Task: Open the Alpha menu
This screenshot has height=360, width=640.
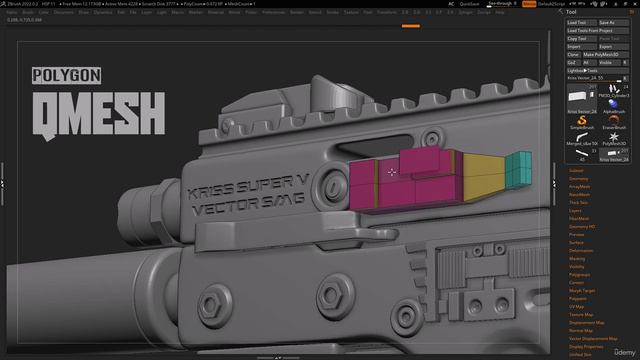Action: point(11,12)
